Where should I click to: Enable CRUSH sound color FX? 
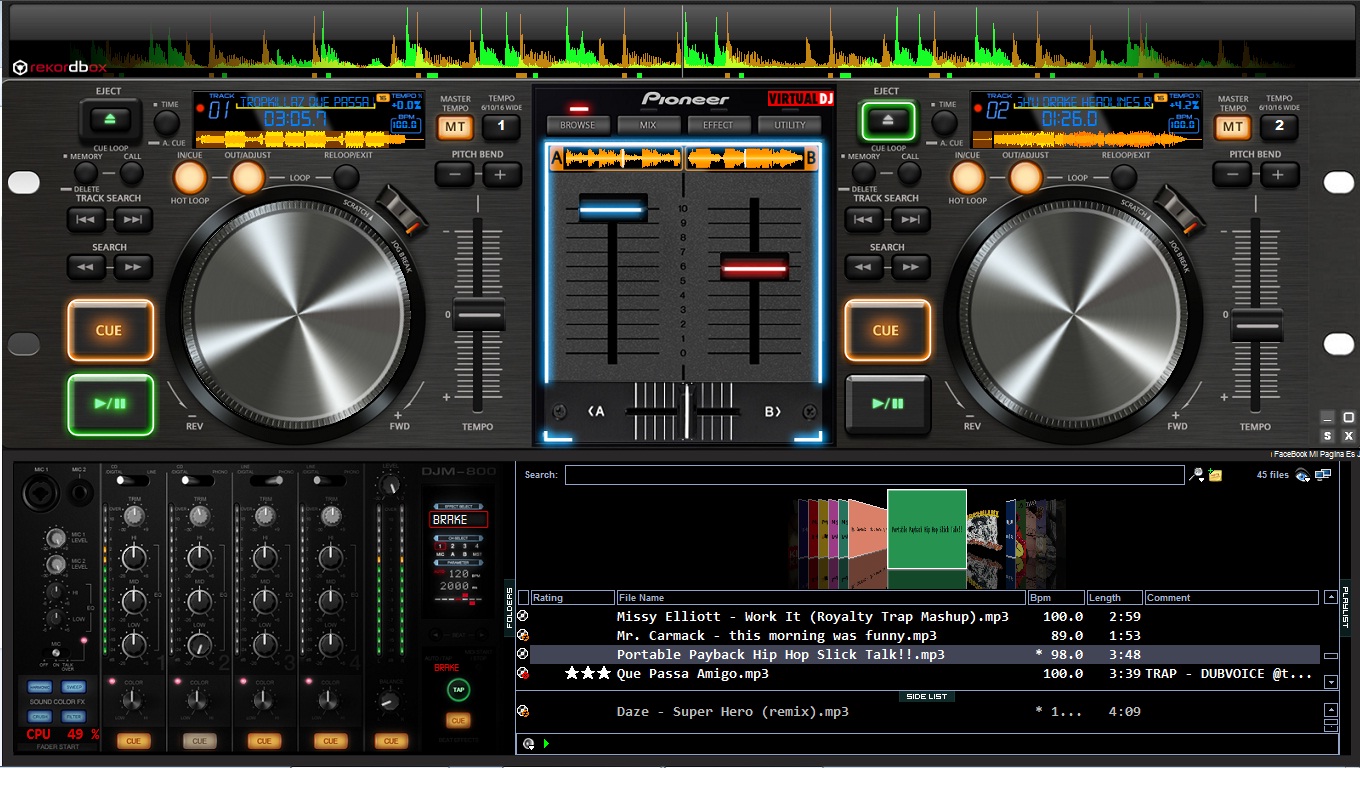tap(40, 716)
